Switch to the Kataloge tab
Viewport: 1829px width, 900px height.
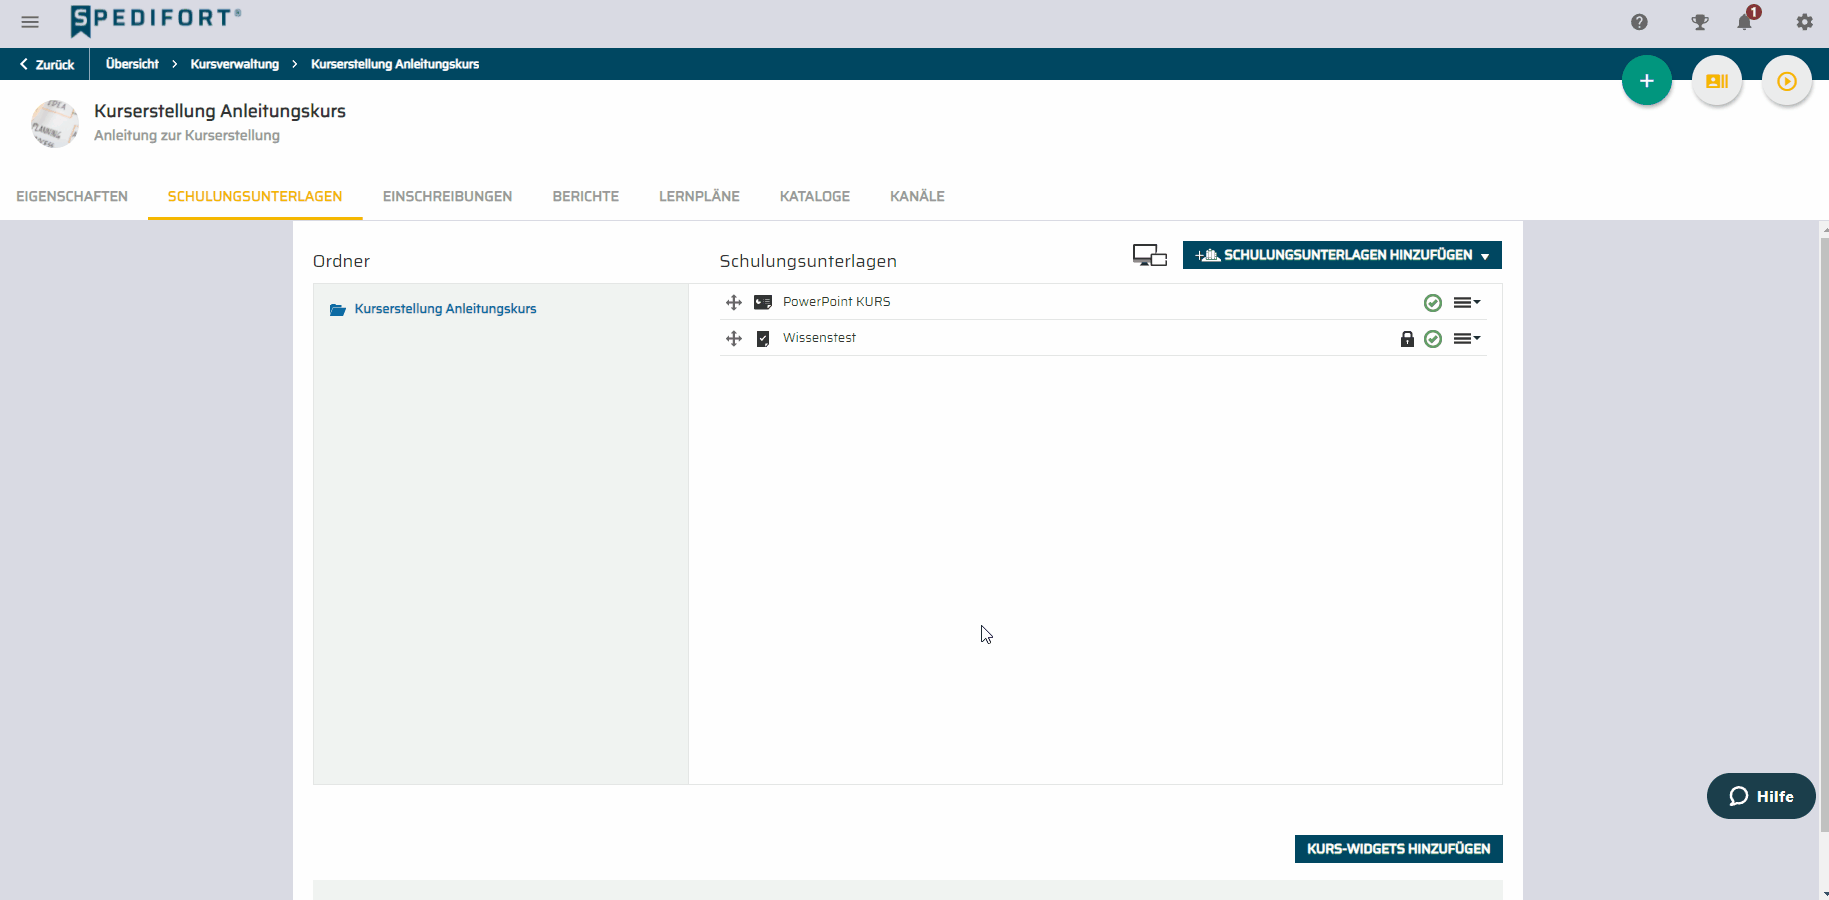click(x=815, y=197)
